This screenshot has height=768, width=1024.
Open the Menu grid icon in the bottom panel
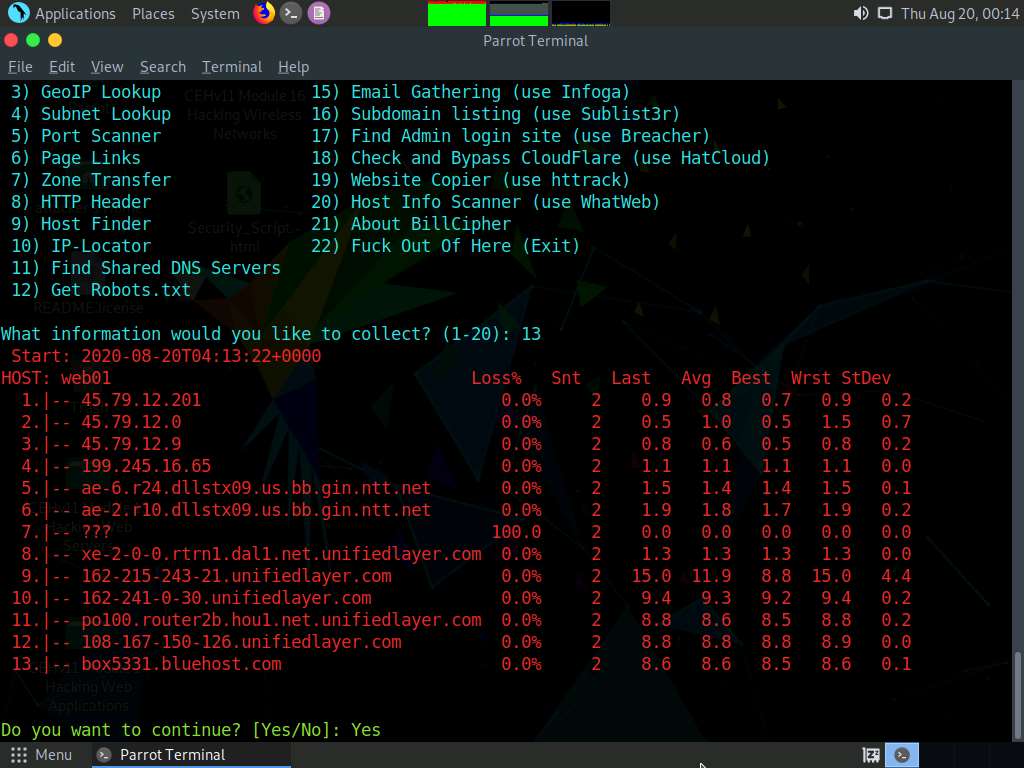[19, 755]
